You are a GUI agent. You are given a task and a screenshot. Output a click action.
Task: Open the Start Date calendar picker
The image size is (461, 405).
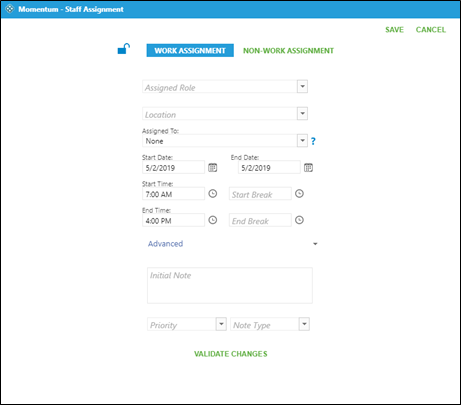[213, 168]
